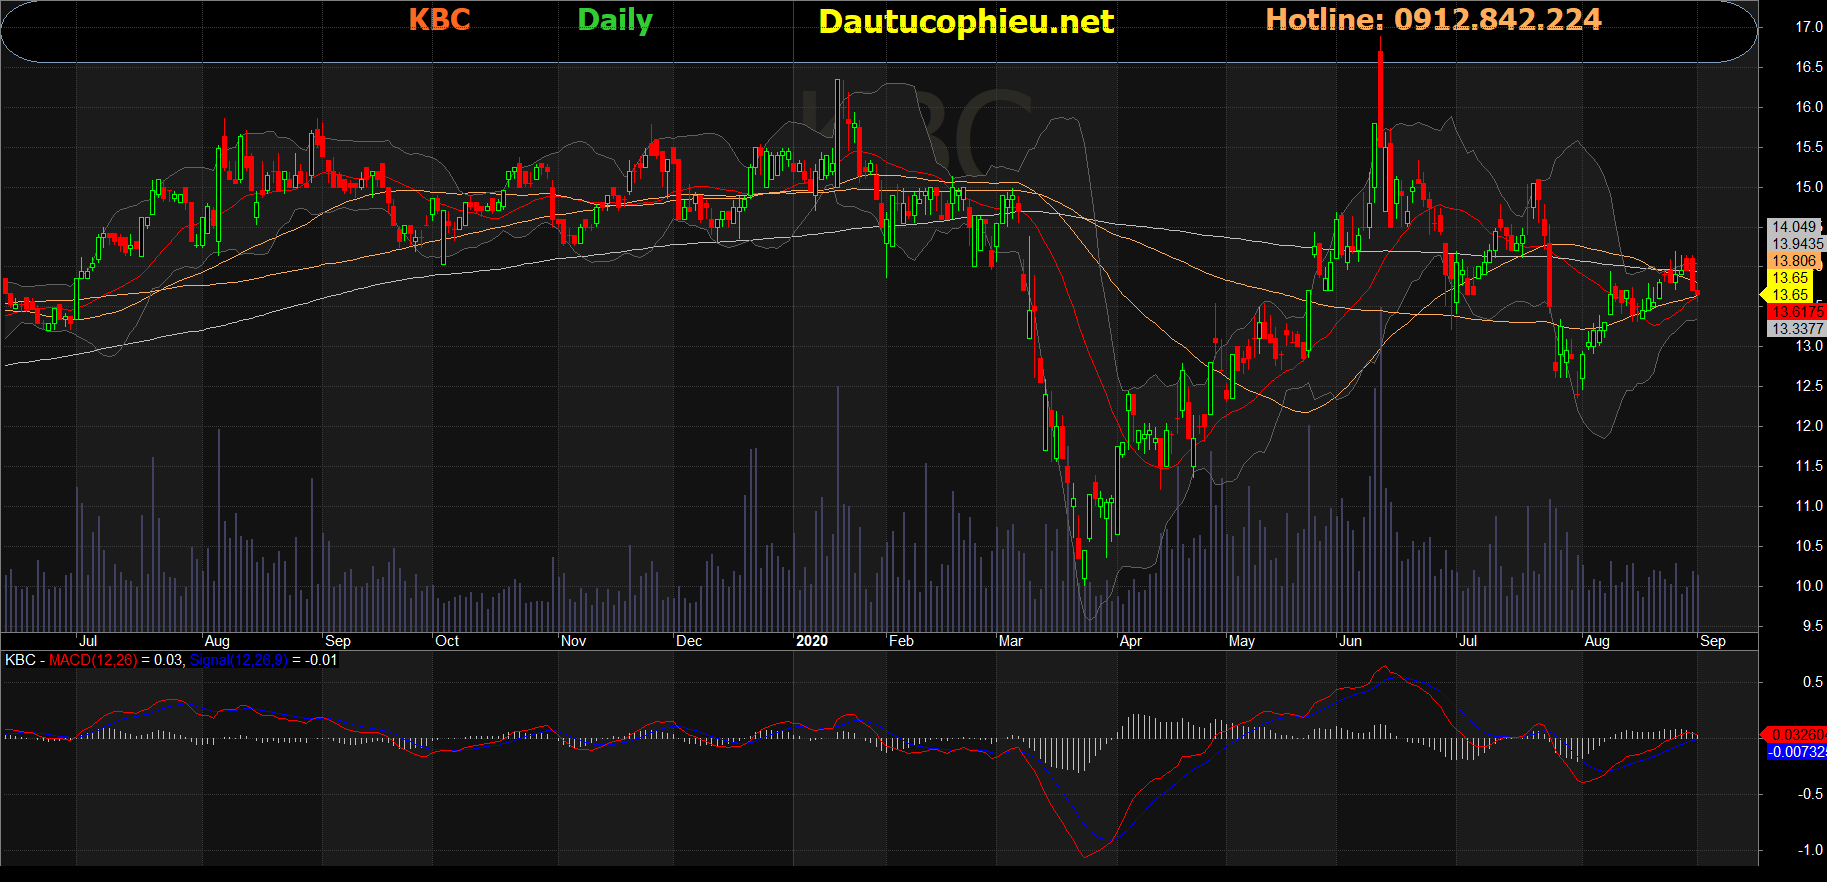Viewport: 1827px width, 882px height.
Task: Select the blue Signal(12,26,9) indicator label
Action: coord(238,660)
